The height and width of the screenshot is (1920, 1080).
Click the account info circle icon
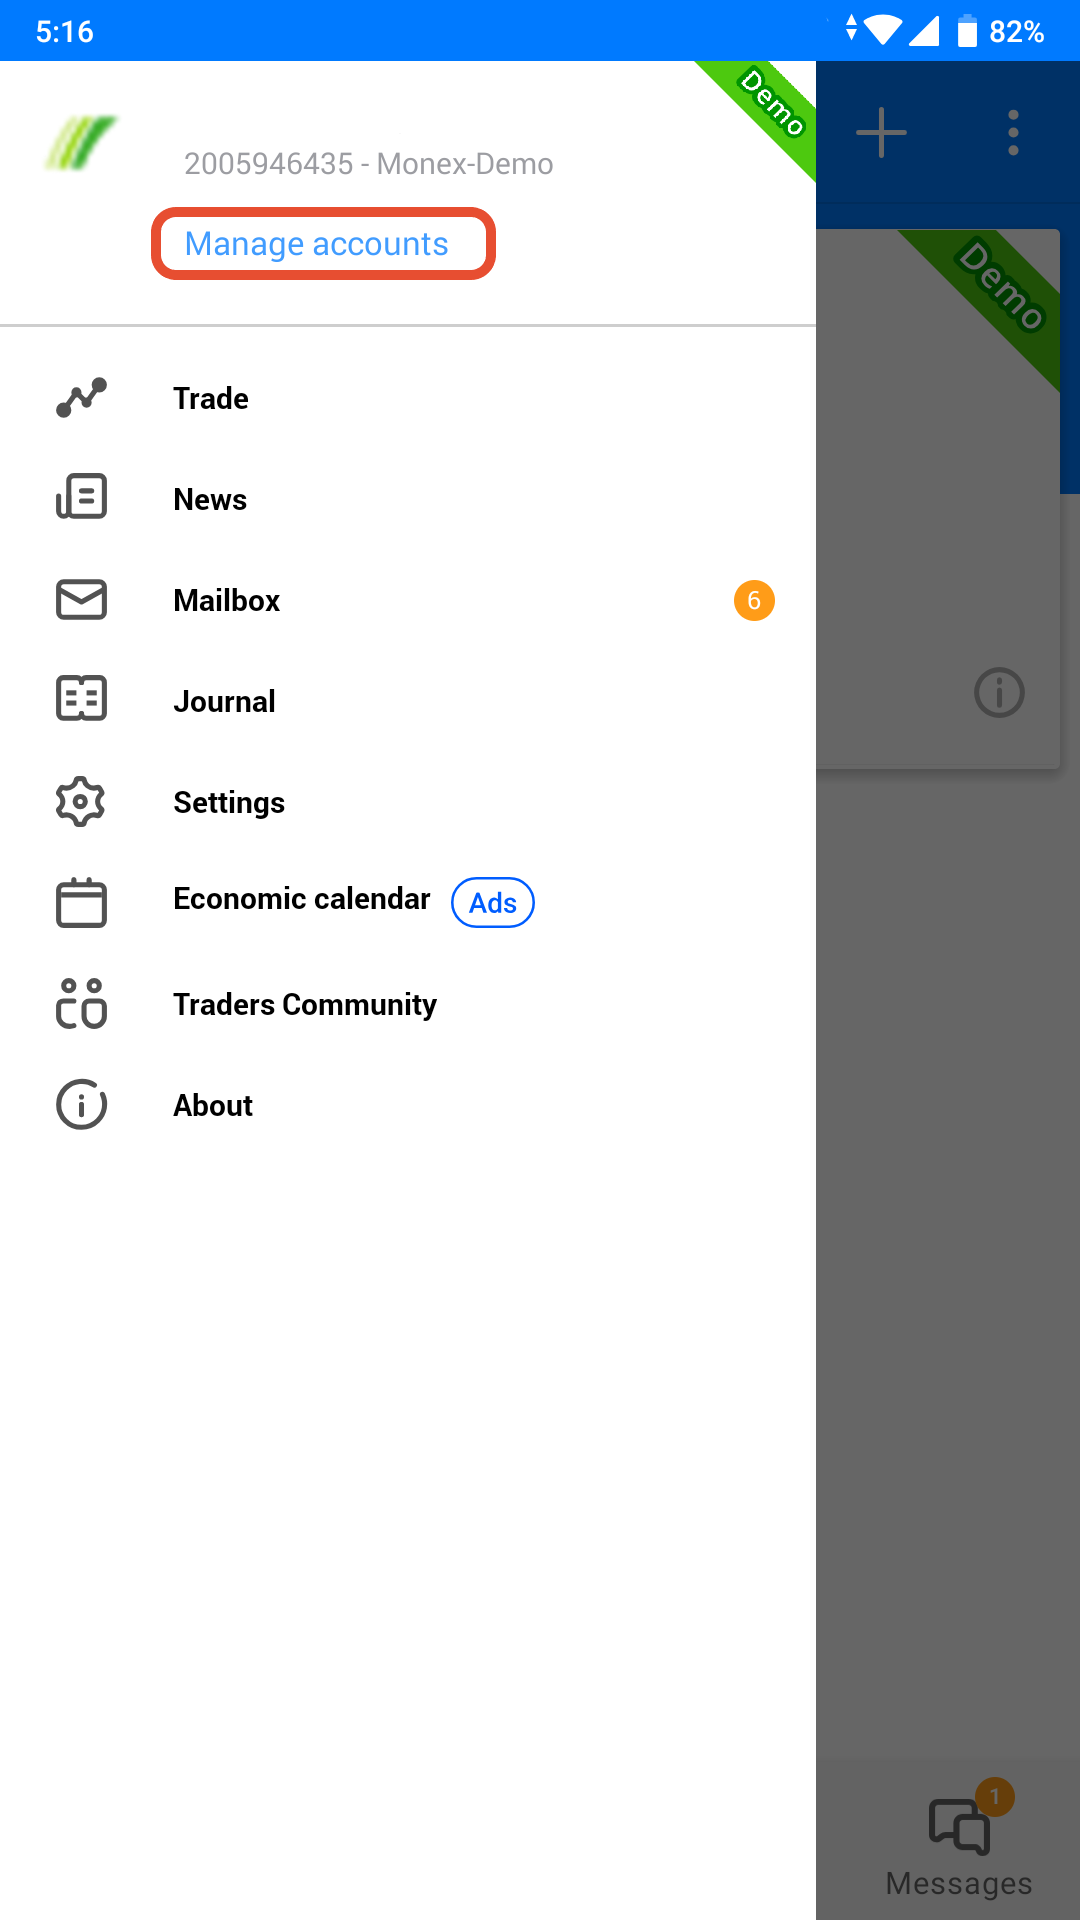click(x=999, y=692)
